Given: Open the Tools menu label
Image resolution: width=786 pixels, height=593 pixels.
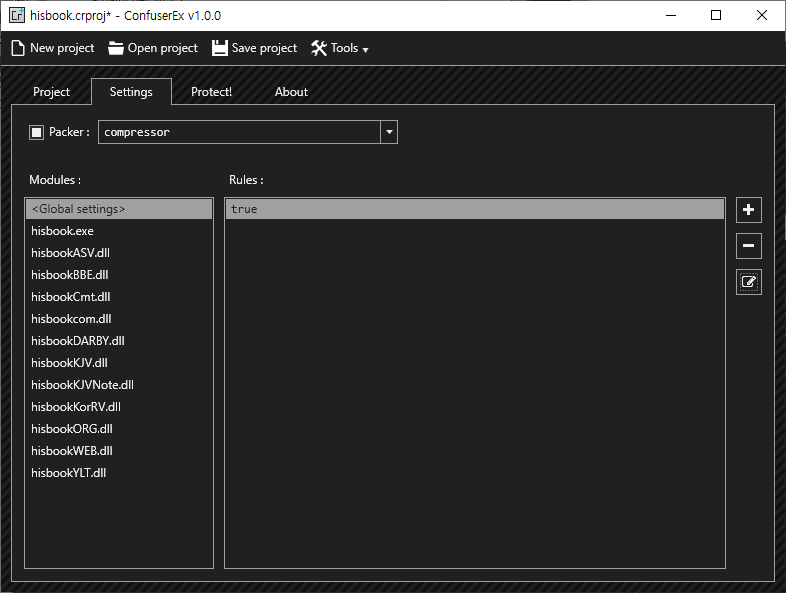Looking at the screenshot, I should [344, 48].
